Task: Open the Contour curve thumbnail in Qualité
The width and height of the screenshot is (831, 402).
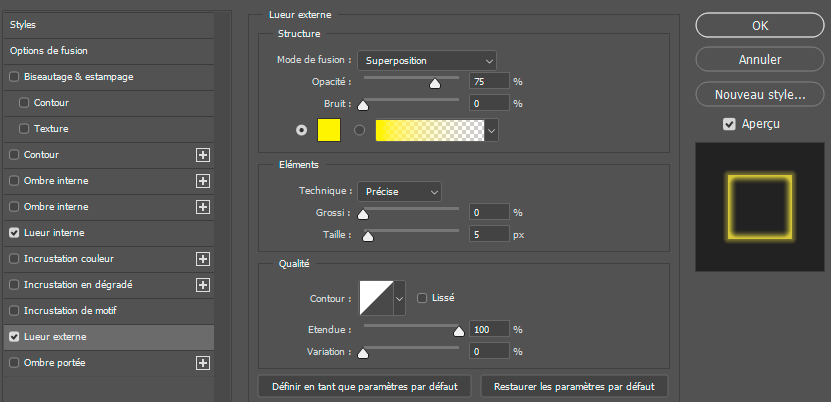Action: point(375,297)
